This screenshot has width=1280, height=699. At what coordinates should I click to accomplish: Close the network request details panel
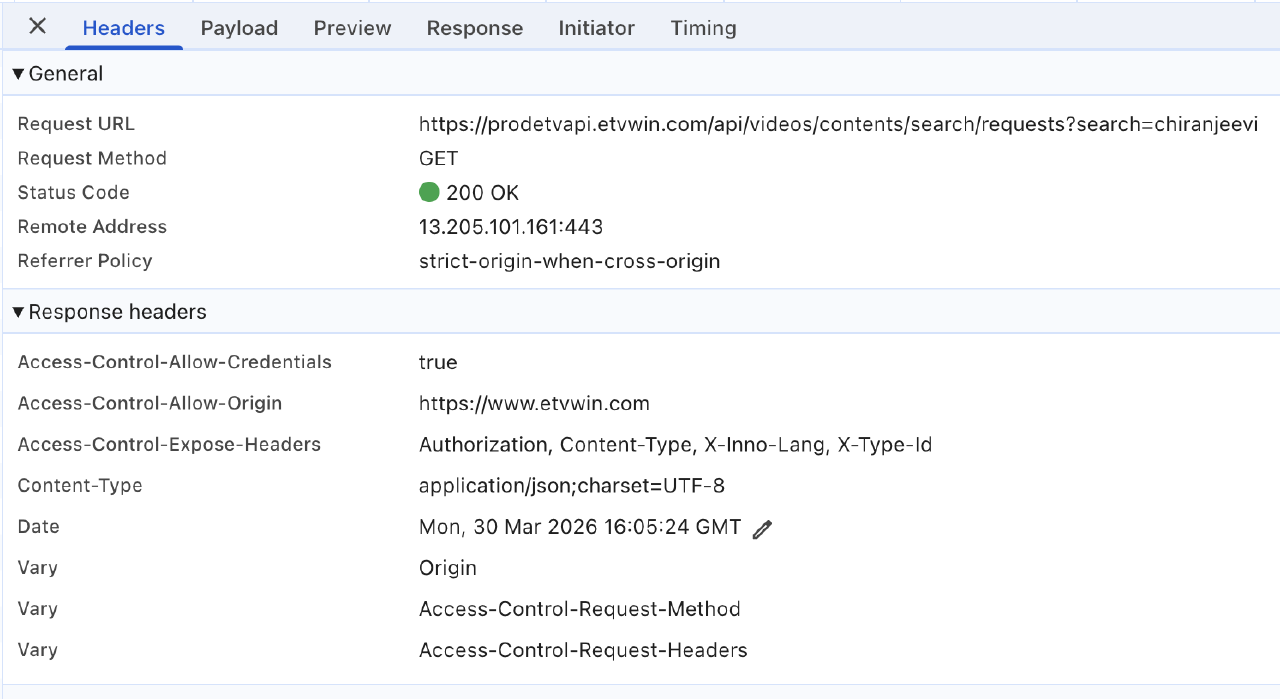36,27
